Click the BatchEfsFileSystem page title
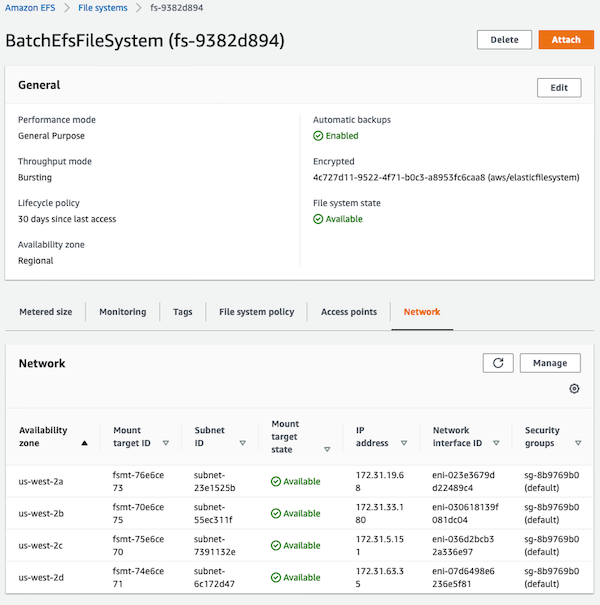This screenshot has width=600, height=605. (145, 41)
